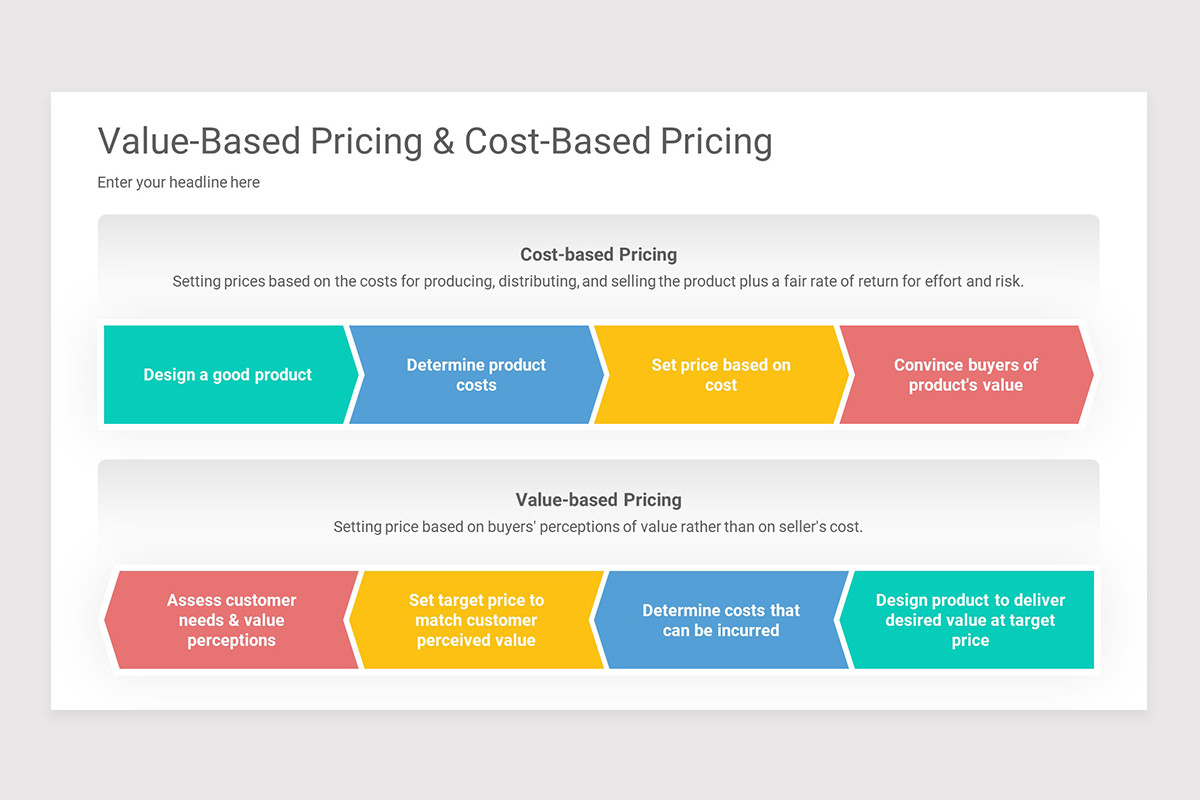Click the 'Determine product costs' blue arrow

coord(476,375)
